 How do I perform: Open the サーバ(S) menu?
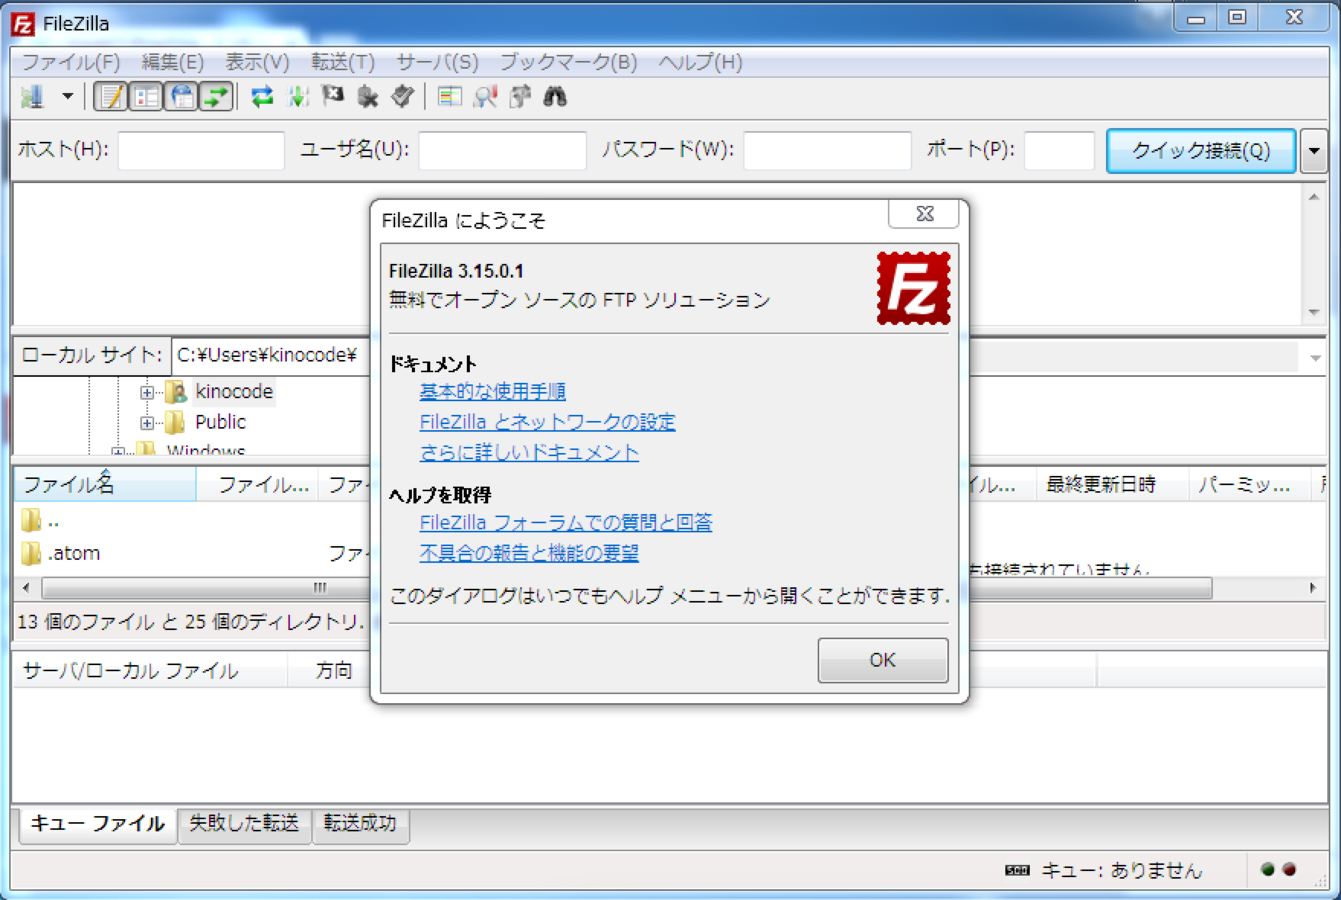[437, 62]
